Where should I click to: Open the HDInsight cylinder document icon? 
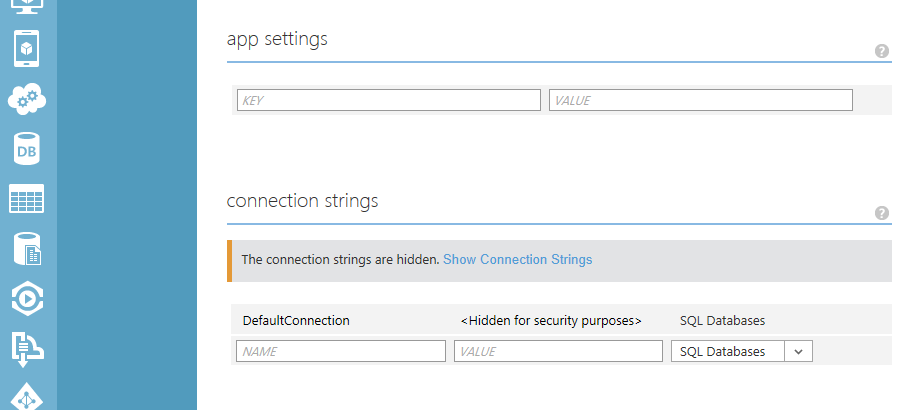(27, 249)
